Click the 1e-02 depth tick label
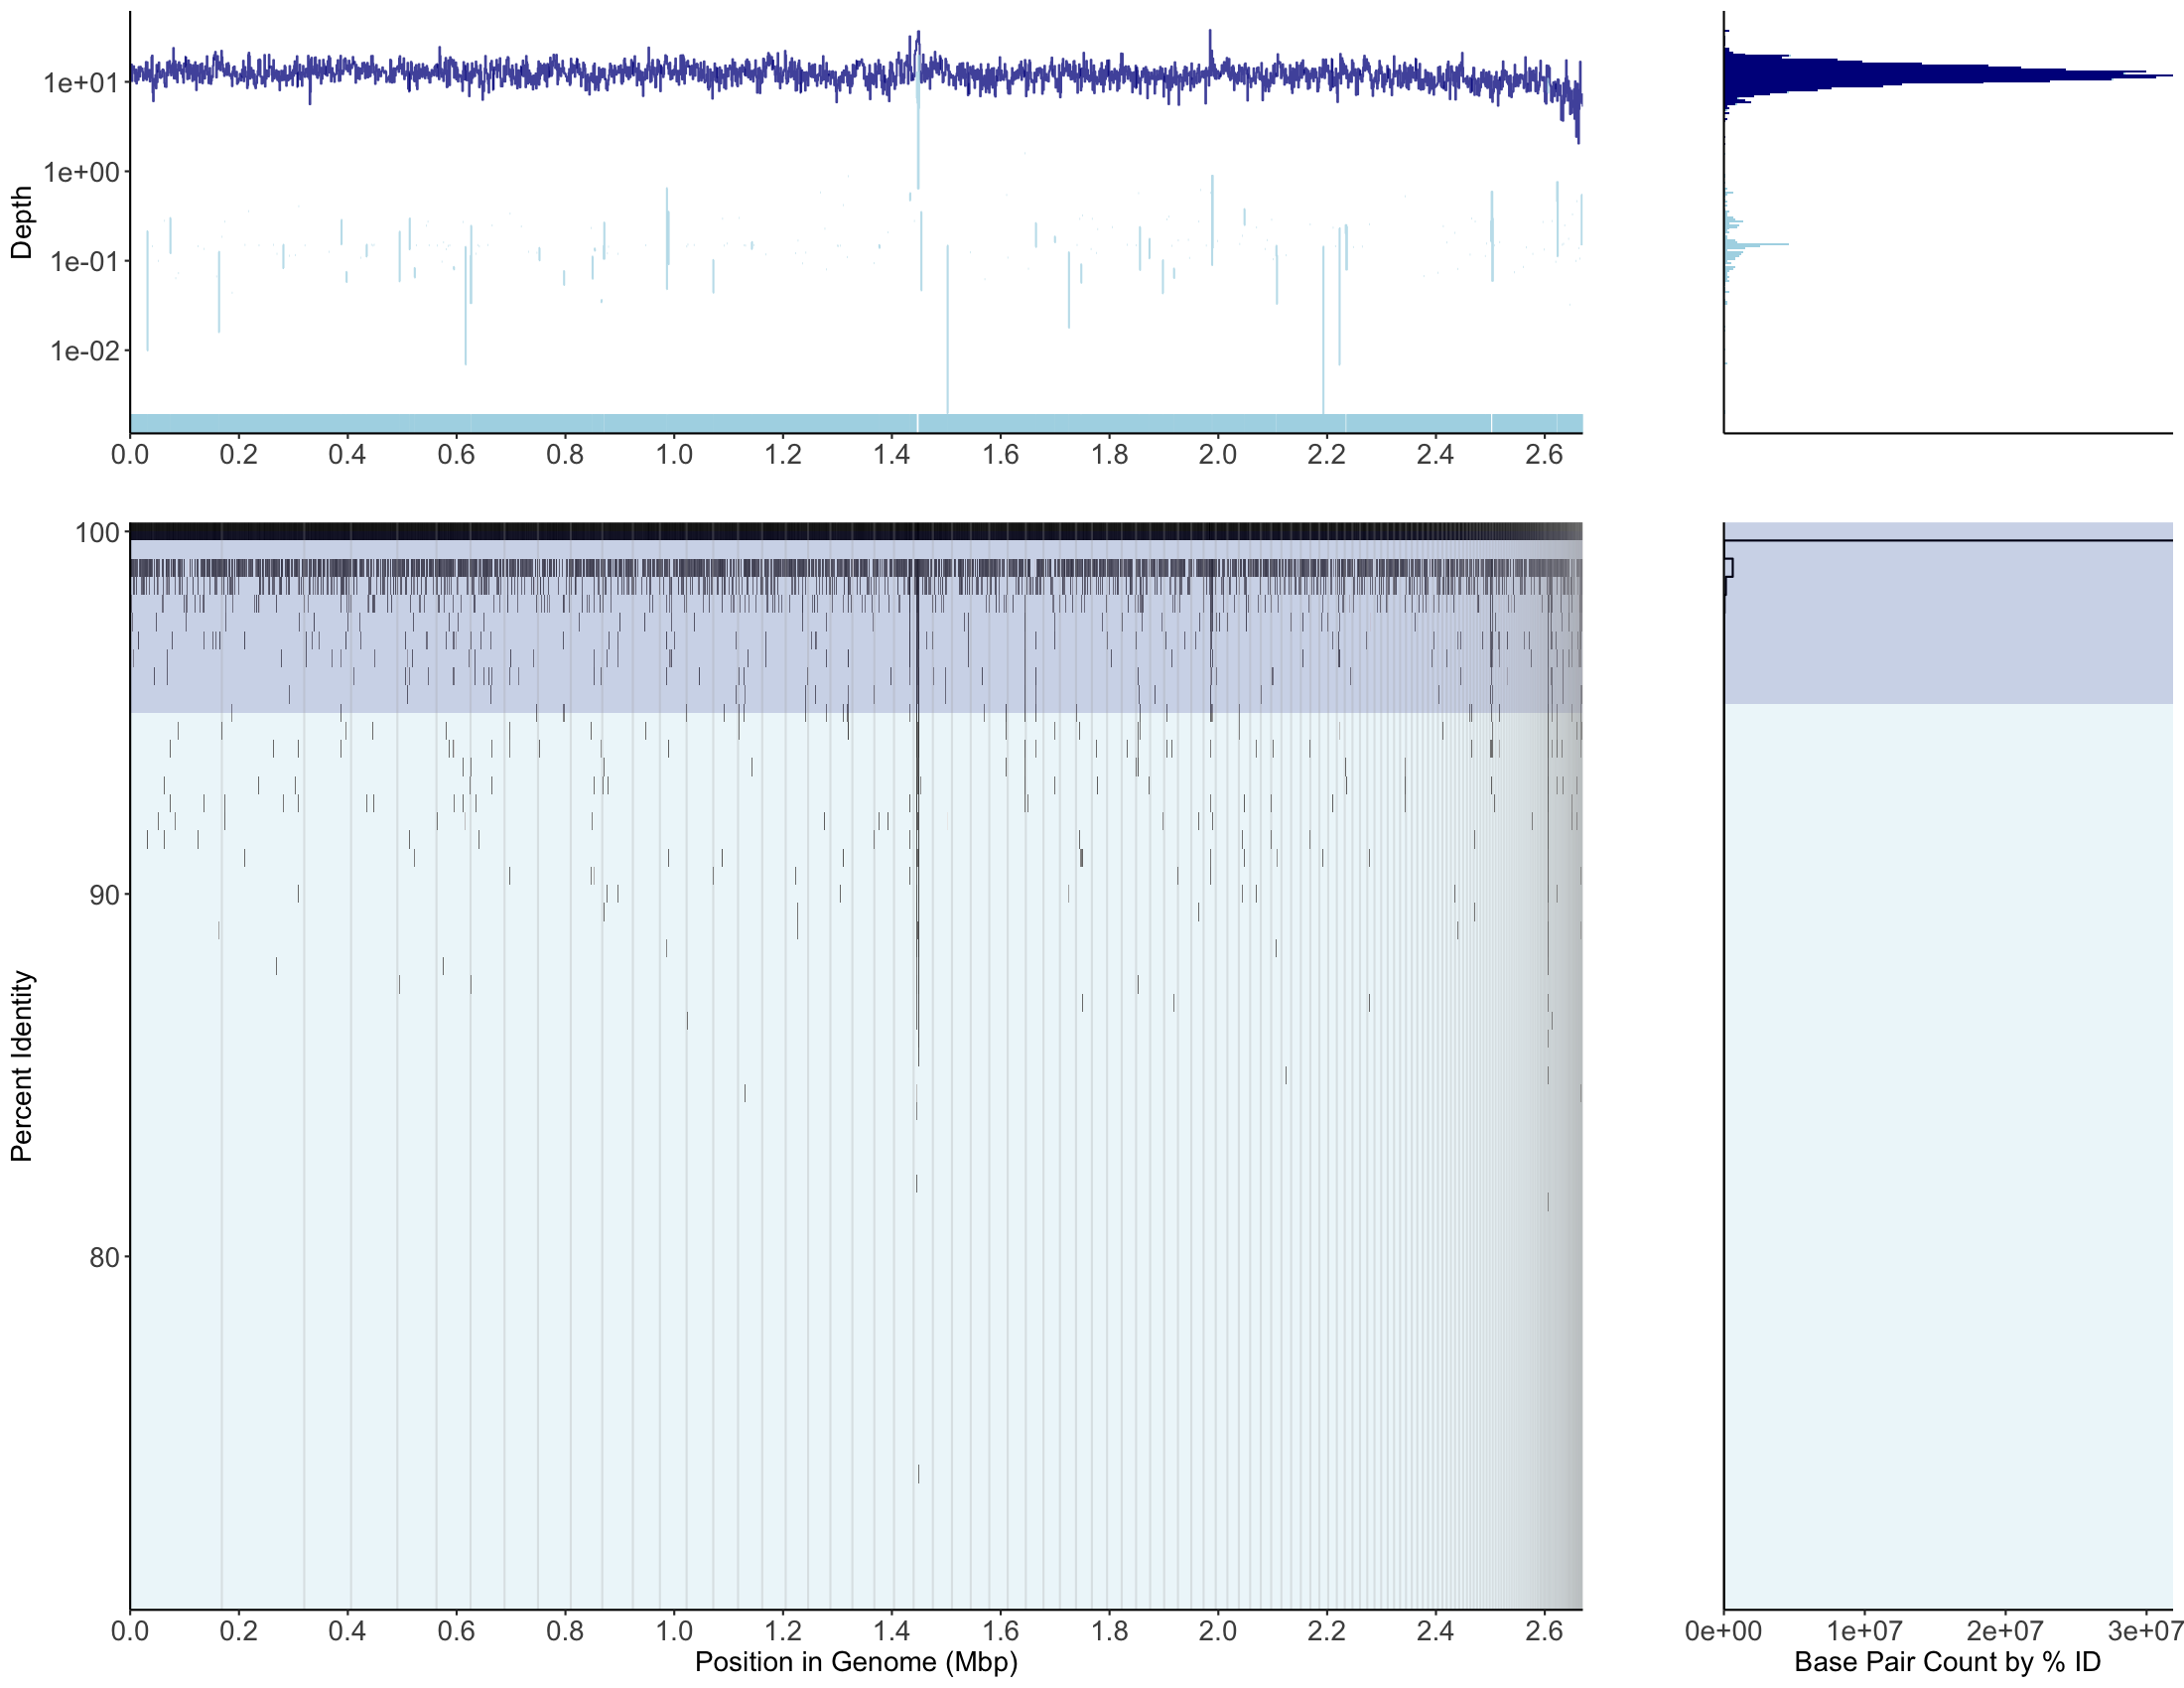This screenshot has height=1688, width=2184. pyautogui.click(x=84, y=351)
